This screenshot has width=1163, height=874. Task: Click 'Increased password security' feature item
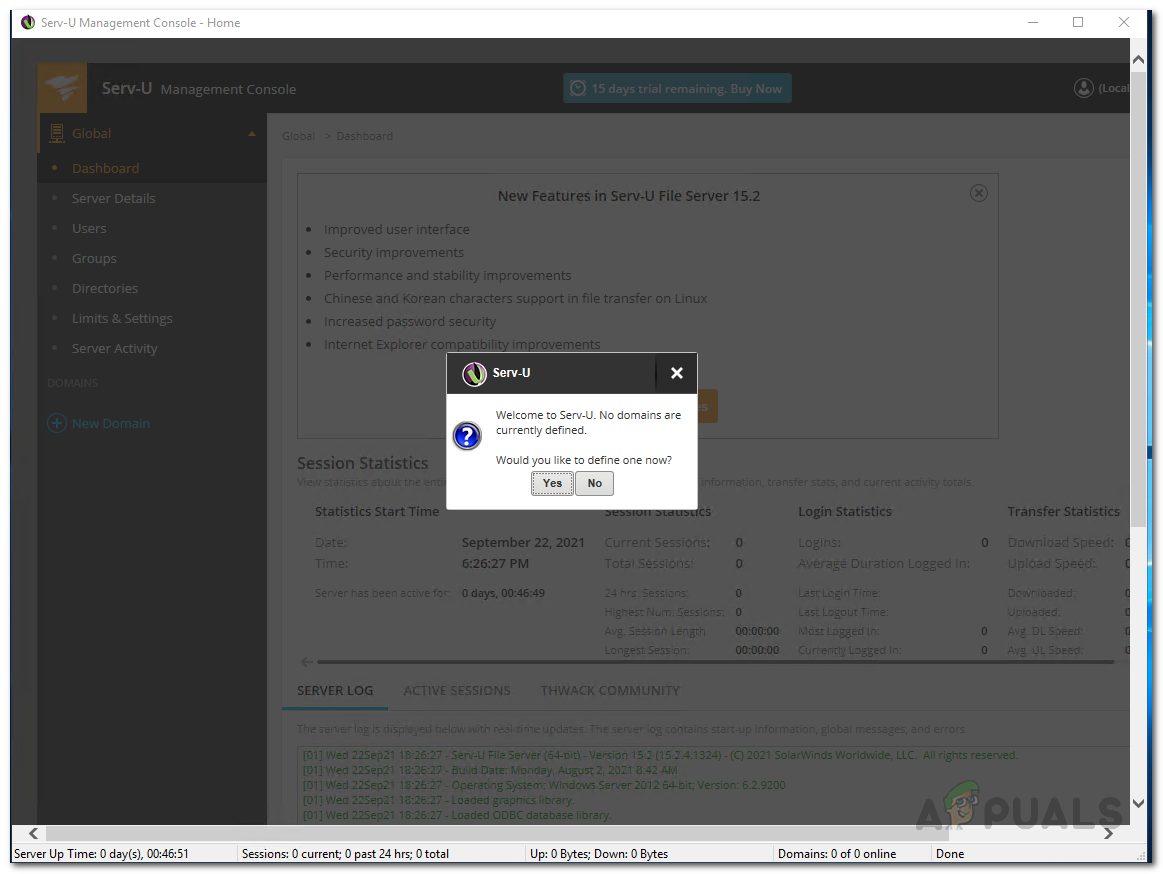click(x=409, y=321)
